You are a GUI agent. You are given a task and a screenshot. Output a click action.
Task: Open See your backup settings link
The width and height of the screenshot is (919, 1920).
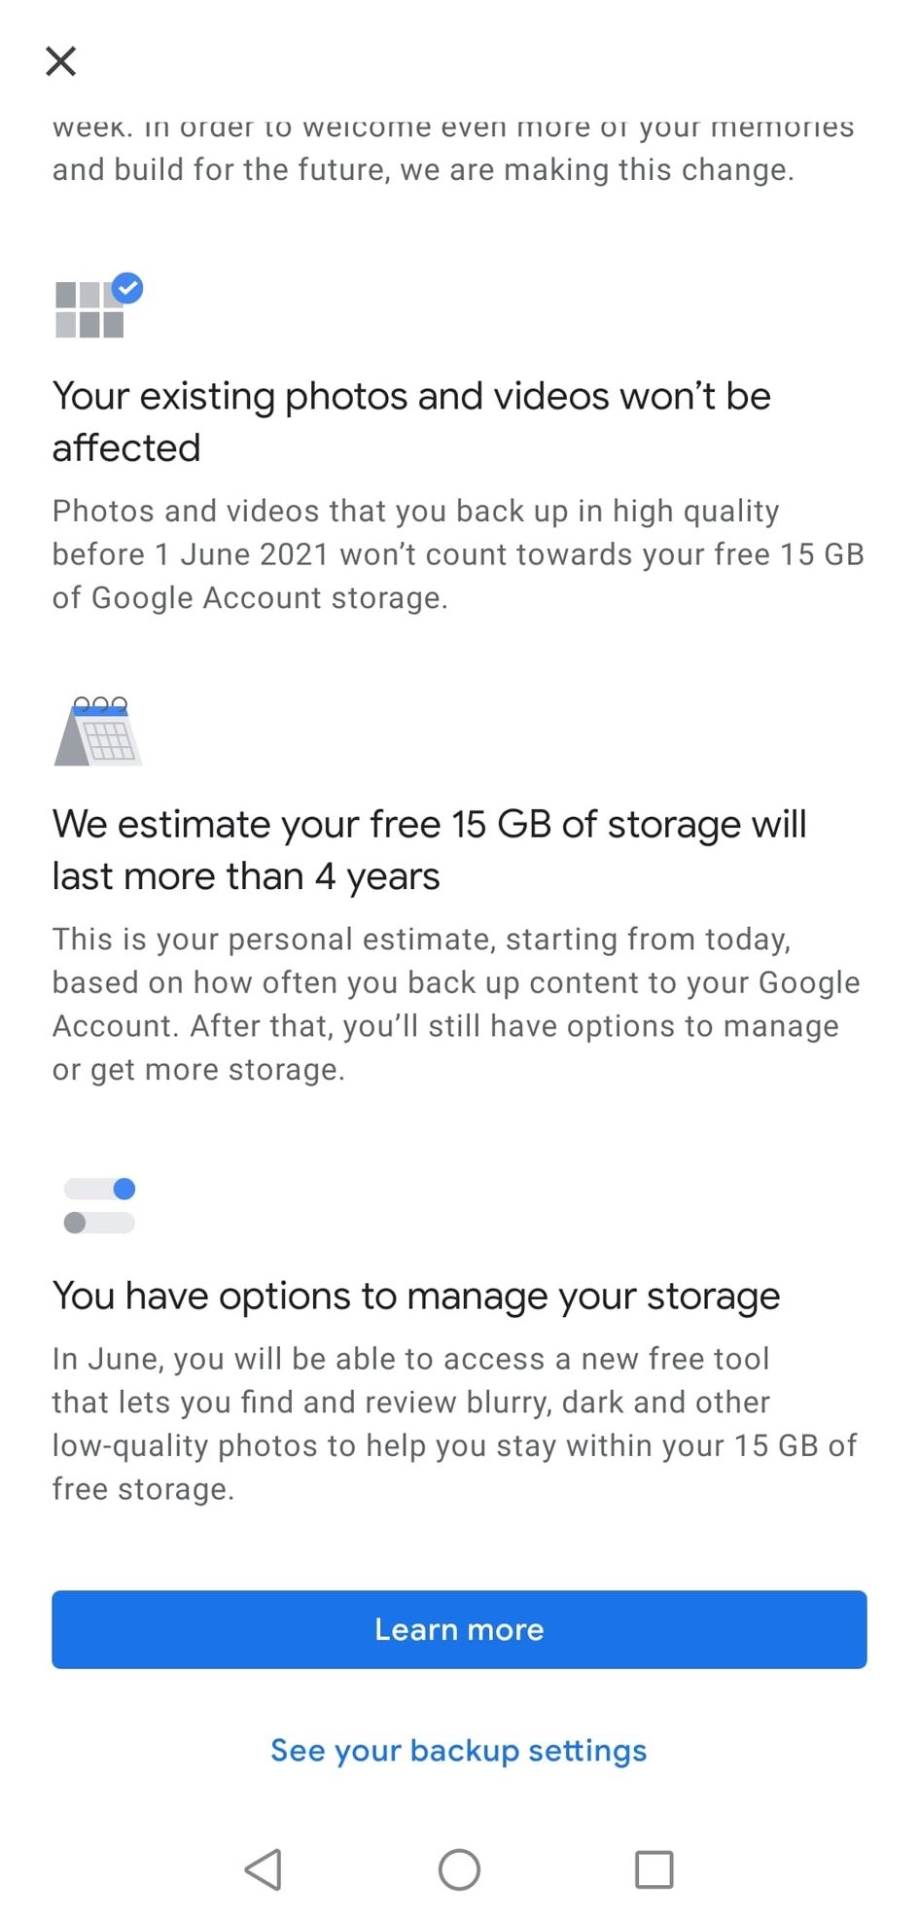(458, 1750)
